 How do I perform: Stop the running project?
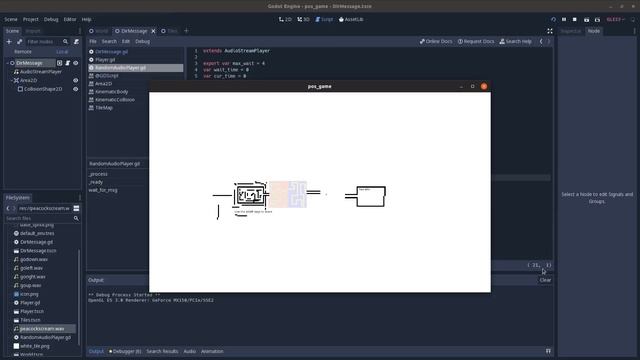pos(575,19)
